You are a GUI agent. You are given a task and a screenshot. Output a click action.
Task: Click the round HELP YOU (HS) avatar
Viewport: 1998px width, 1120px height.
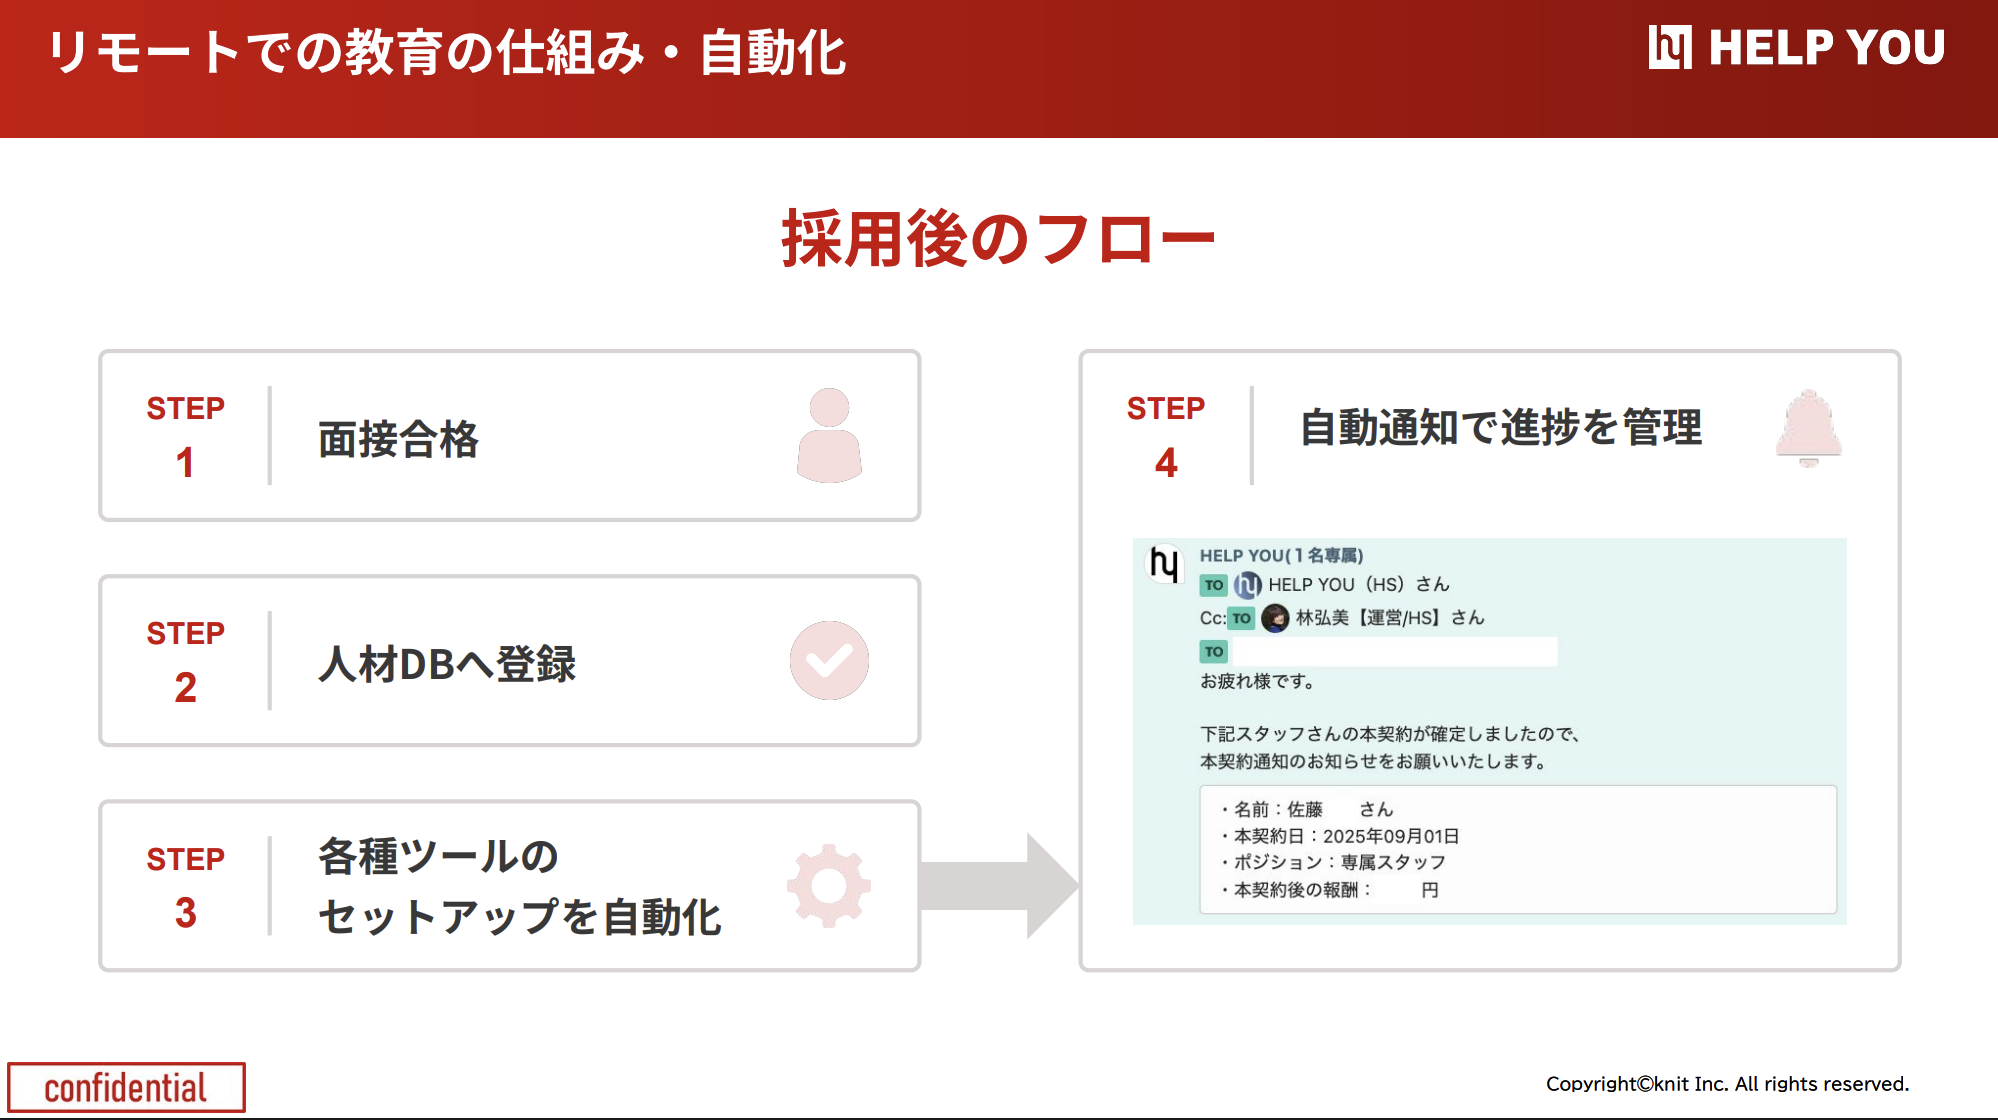(1247, 585)
